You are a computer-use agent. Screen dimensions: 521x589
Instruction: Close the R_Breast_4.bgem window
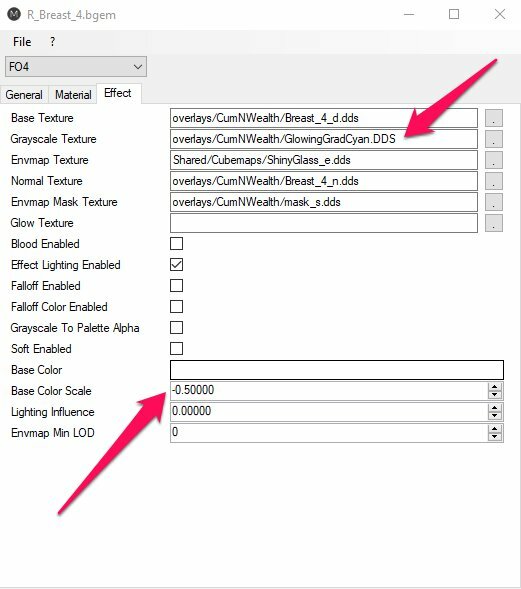(500, 15)
